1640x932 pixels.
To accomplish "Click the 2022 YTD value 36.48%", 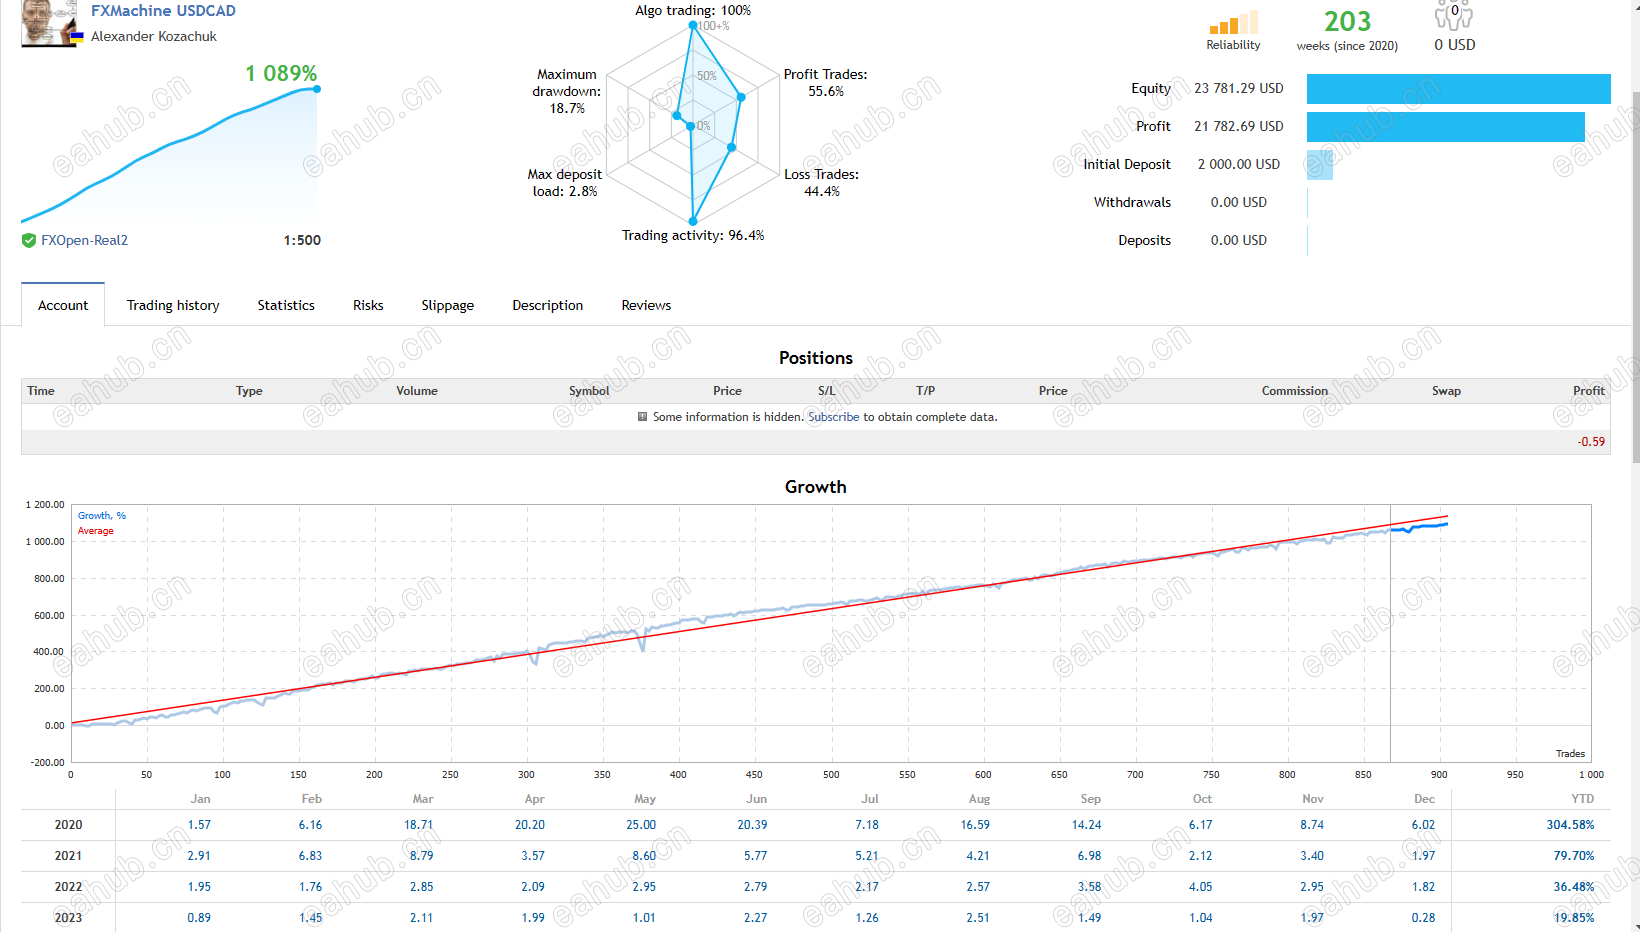I will (x=1574, y=887).
